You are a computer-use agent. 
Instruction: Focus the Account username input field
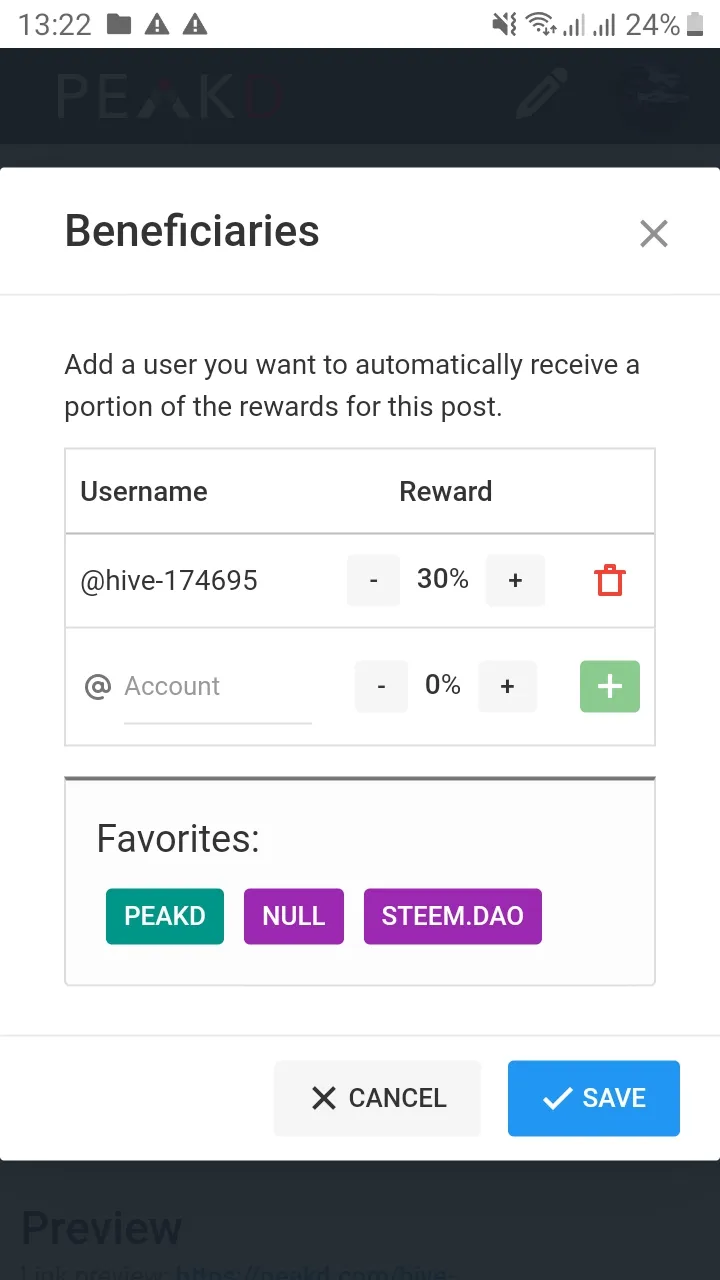pos(218,687)
